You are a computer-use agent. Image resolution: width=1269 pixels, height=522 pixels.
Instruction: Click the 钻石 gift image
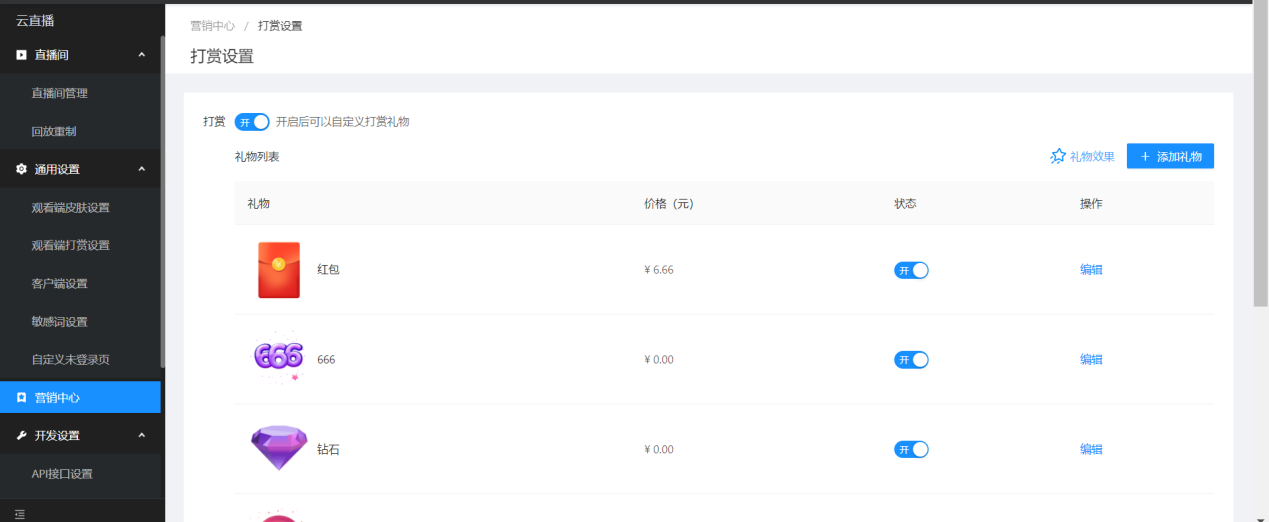279,448
